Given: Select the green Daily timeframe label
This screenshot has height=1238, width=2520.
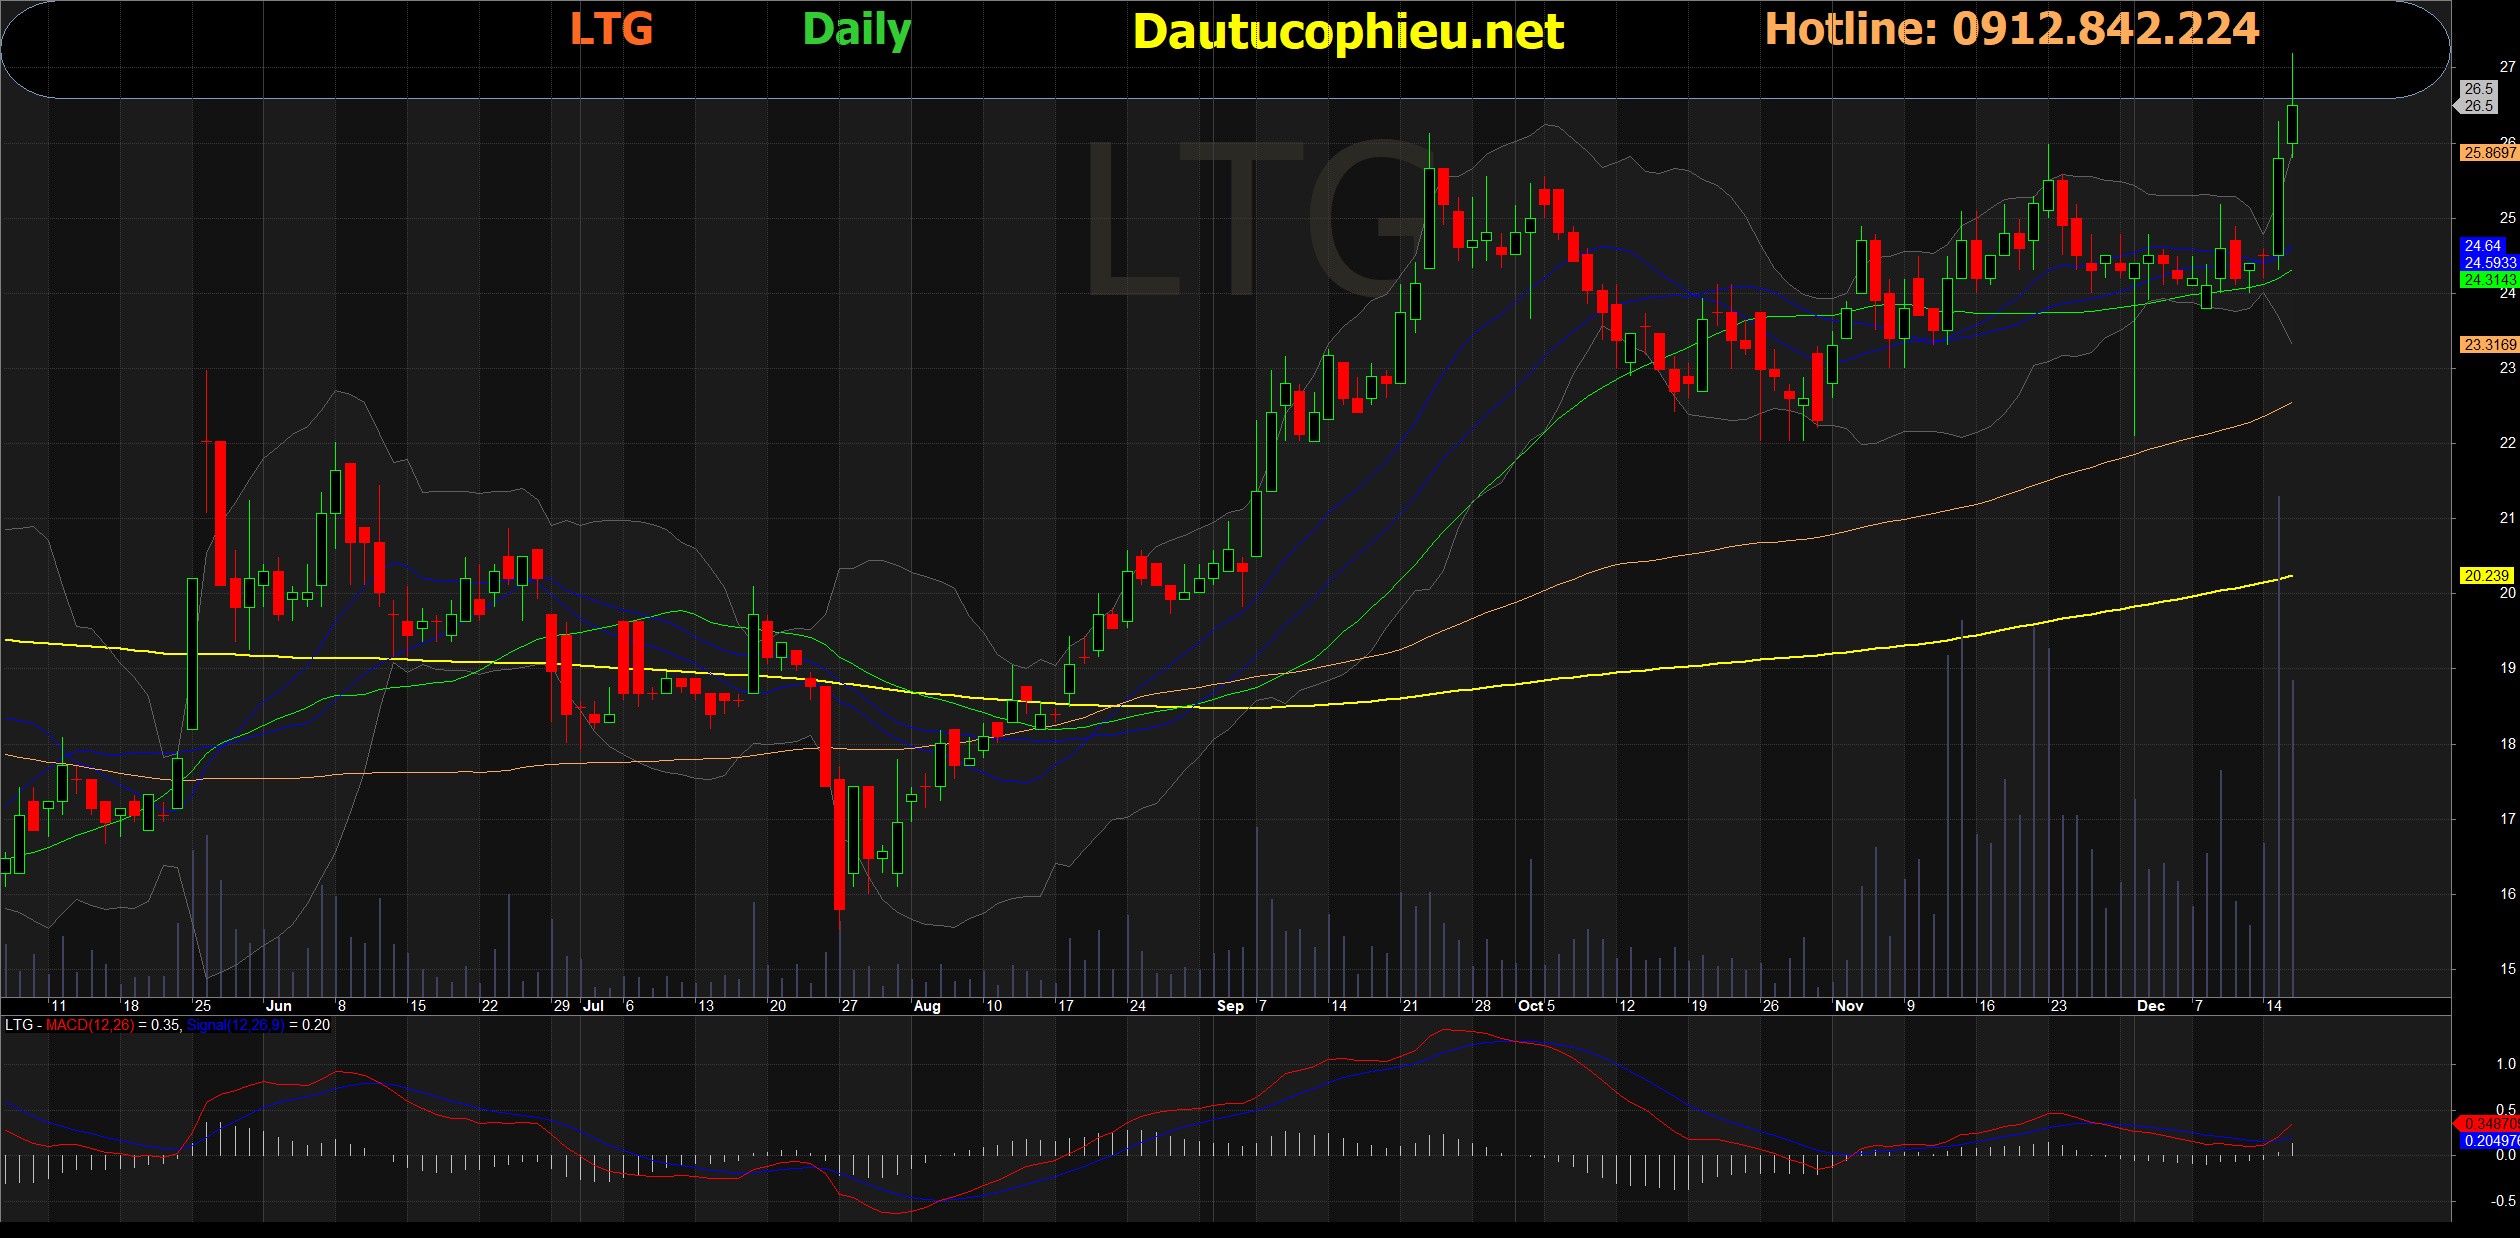Looking at the screenshot, I should 856,30.
